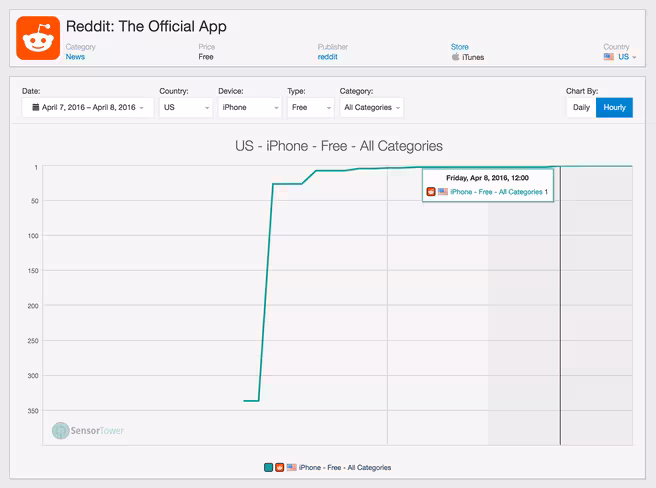
Task: Toggle the iPhone - Free - All Categories legend label
Action: tap(345, 467)
